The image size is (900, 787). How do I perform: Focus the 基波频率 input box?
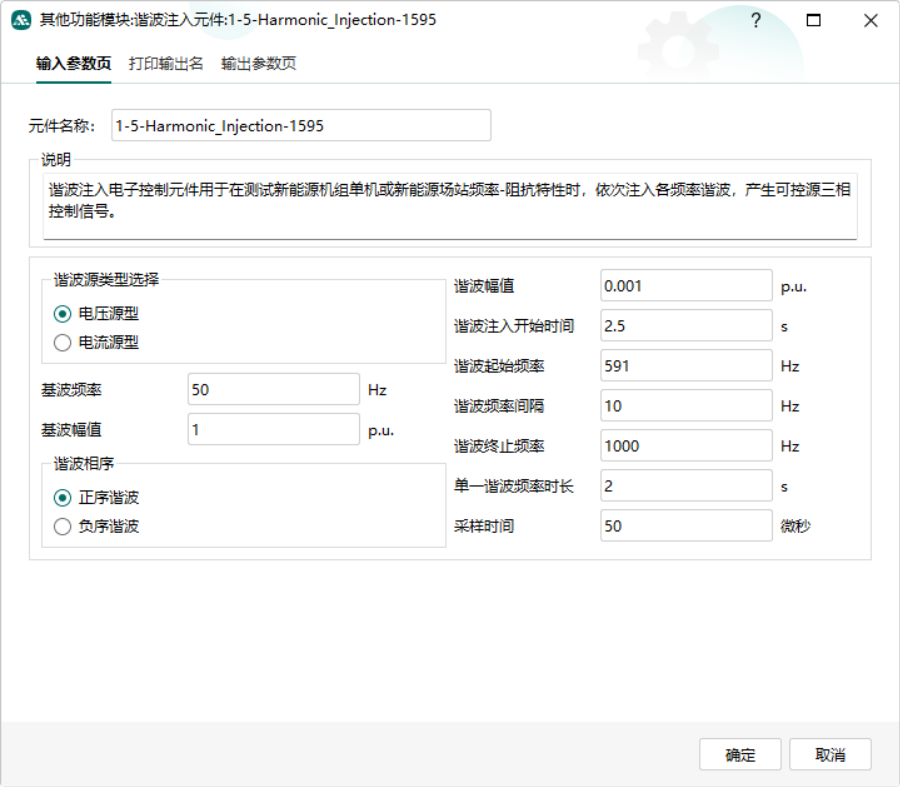(x=273, y=389)
